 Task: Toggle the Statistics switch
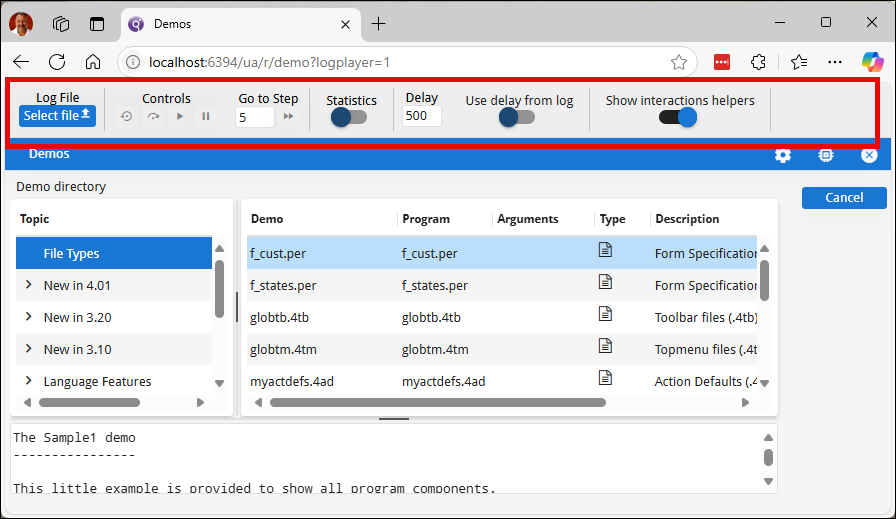tap(349, 117)
